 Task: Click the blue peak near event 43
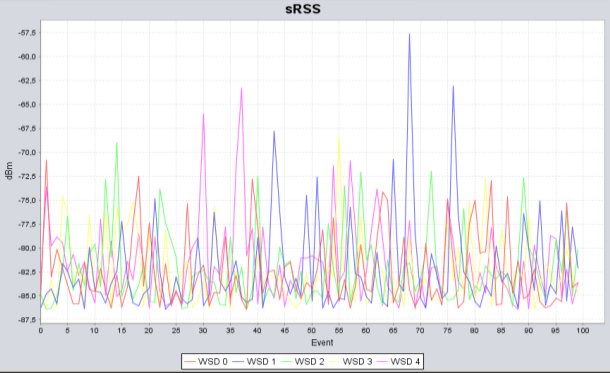pos(274,131)
